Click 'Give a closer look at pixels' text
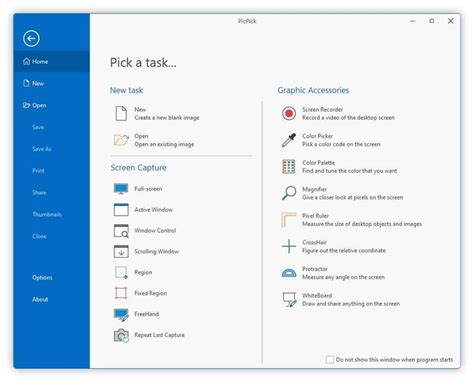Viewport: 474px width, 382px height. 353,198
